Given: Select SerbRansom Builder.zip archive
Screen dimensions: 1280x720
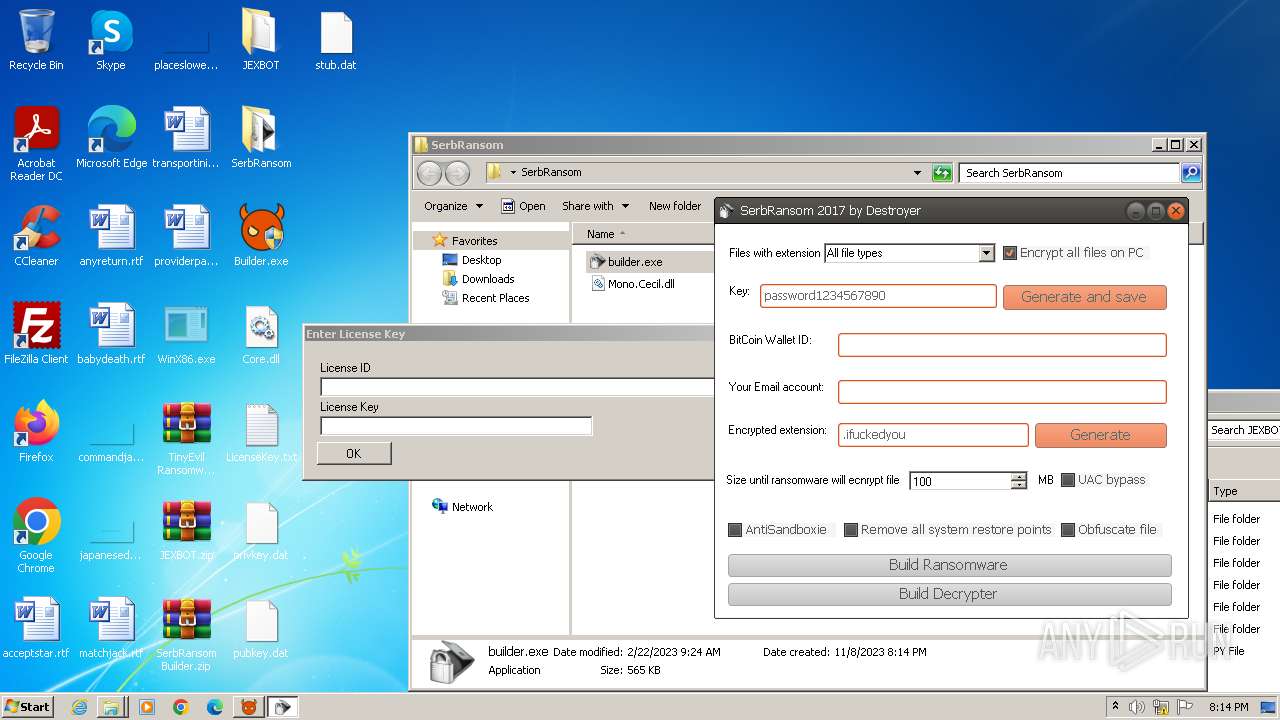Looking at the screenshot, I should 186,634.
